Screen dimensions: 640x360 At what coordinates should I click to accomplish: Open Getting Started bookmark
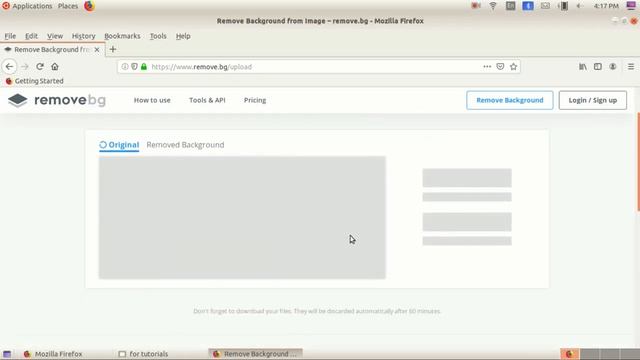35,81
